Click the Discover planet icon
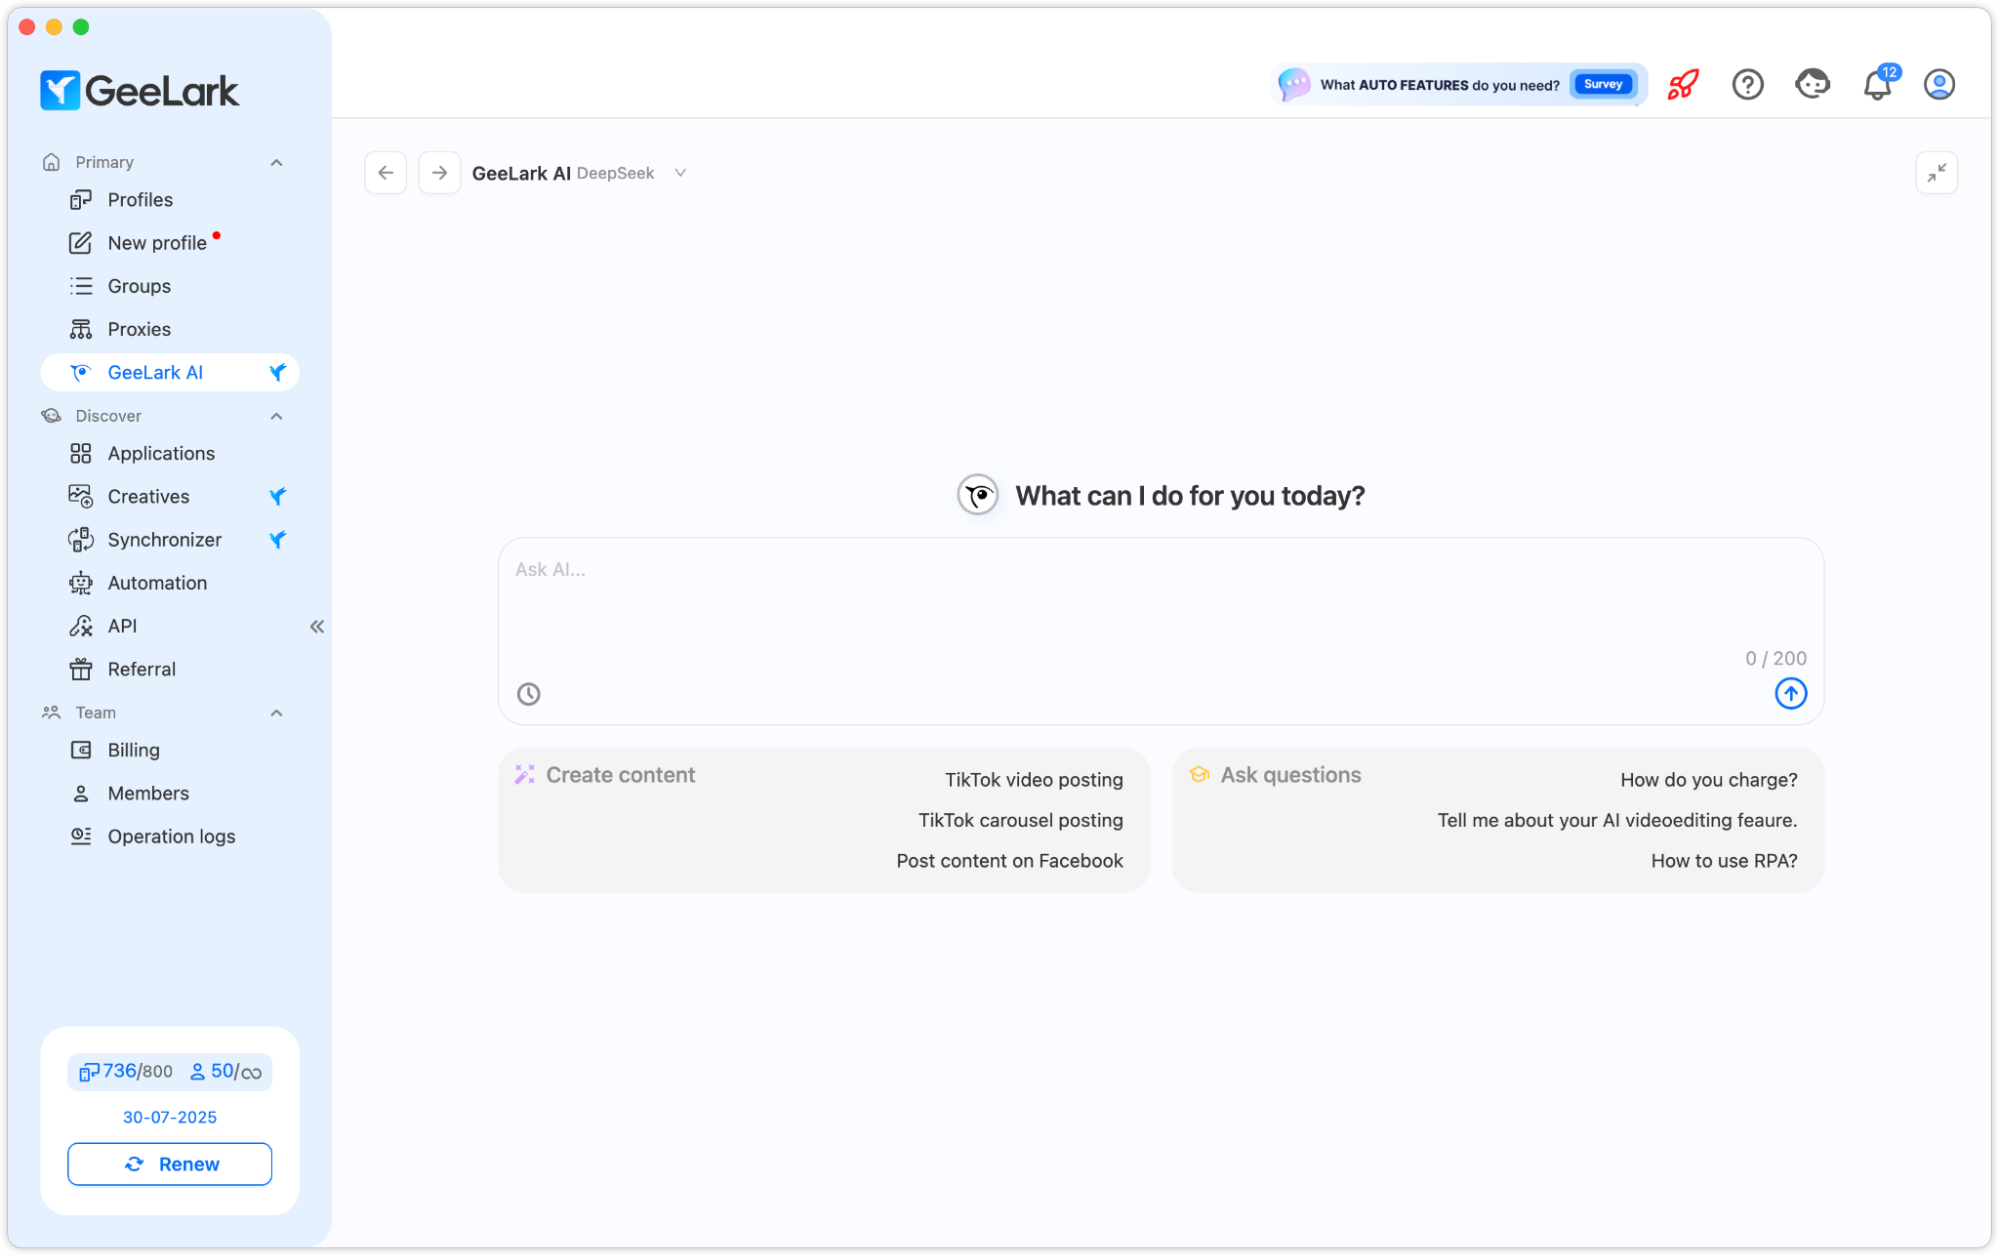The width and height of the screenshot is (1999, 1257). pyautogui.click(x=51, y=416)
